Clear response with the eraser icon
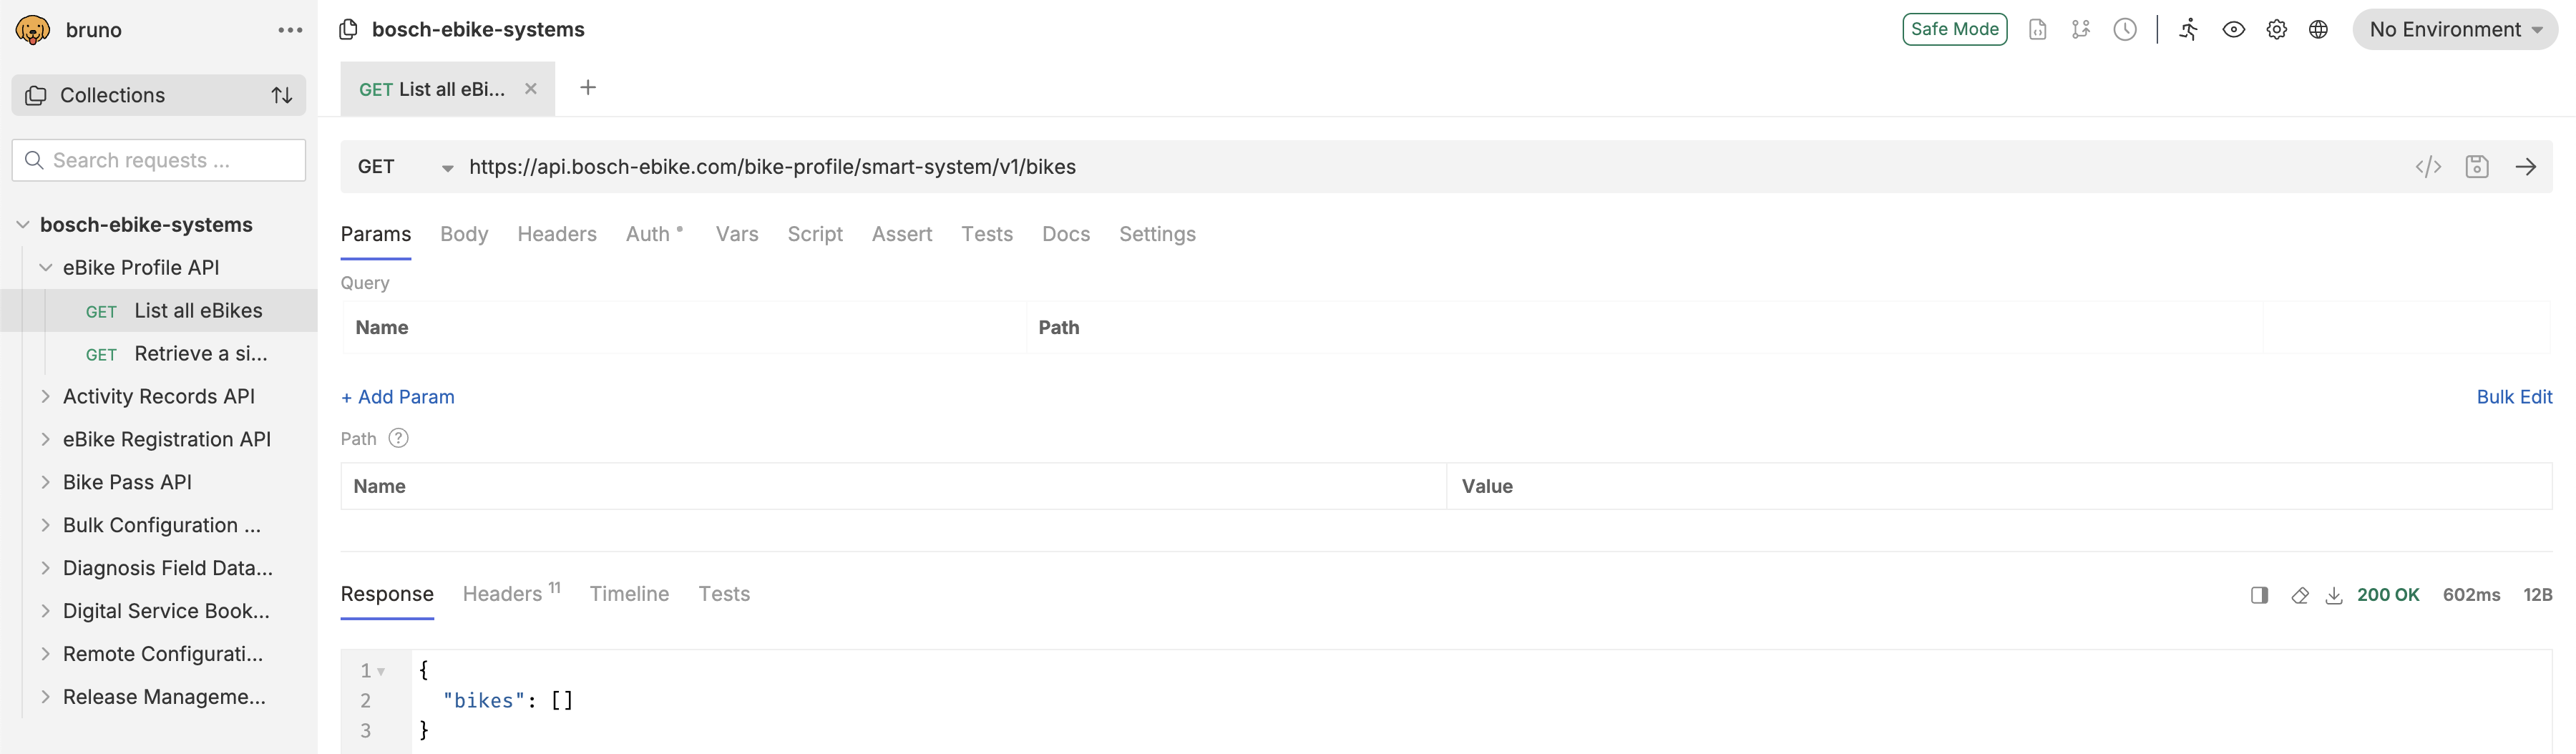This screenshot has height=754, width=2576. 2300,595
